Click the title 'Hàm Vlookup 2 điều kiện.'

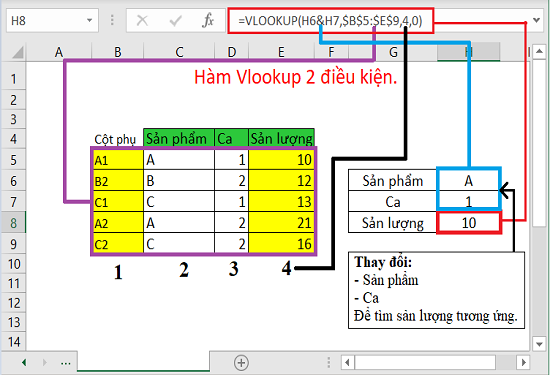295,77
